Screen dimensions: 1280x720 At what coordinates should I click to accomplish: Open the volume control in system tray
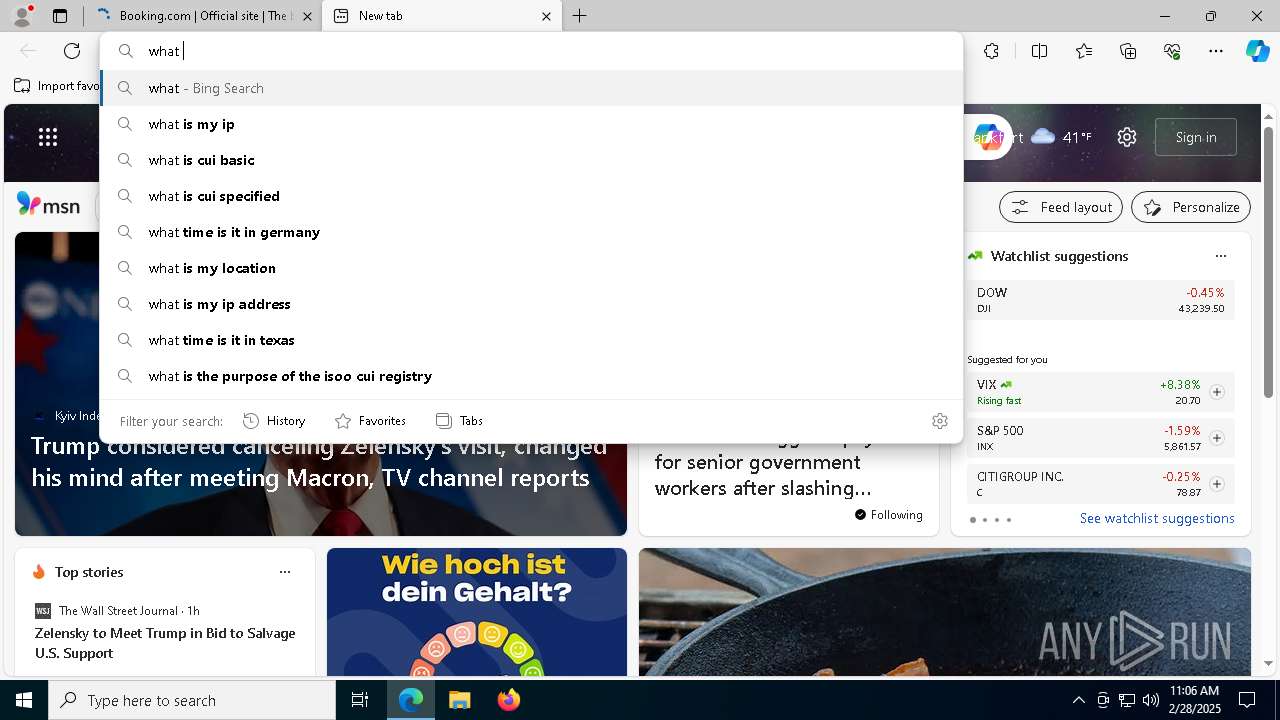click(1150, 700)
